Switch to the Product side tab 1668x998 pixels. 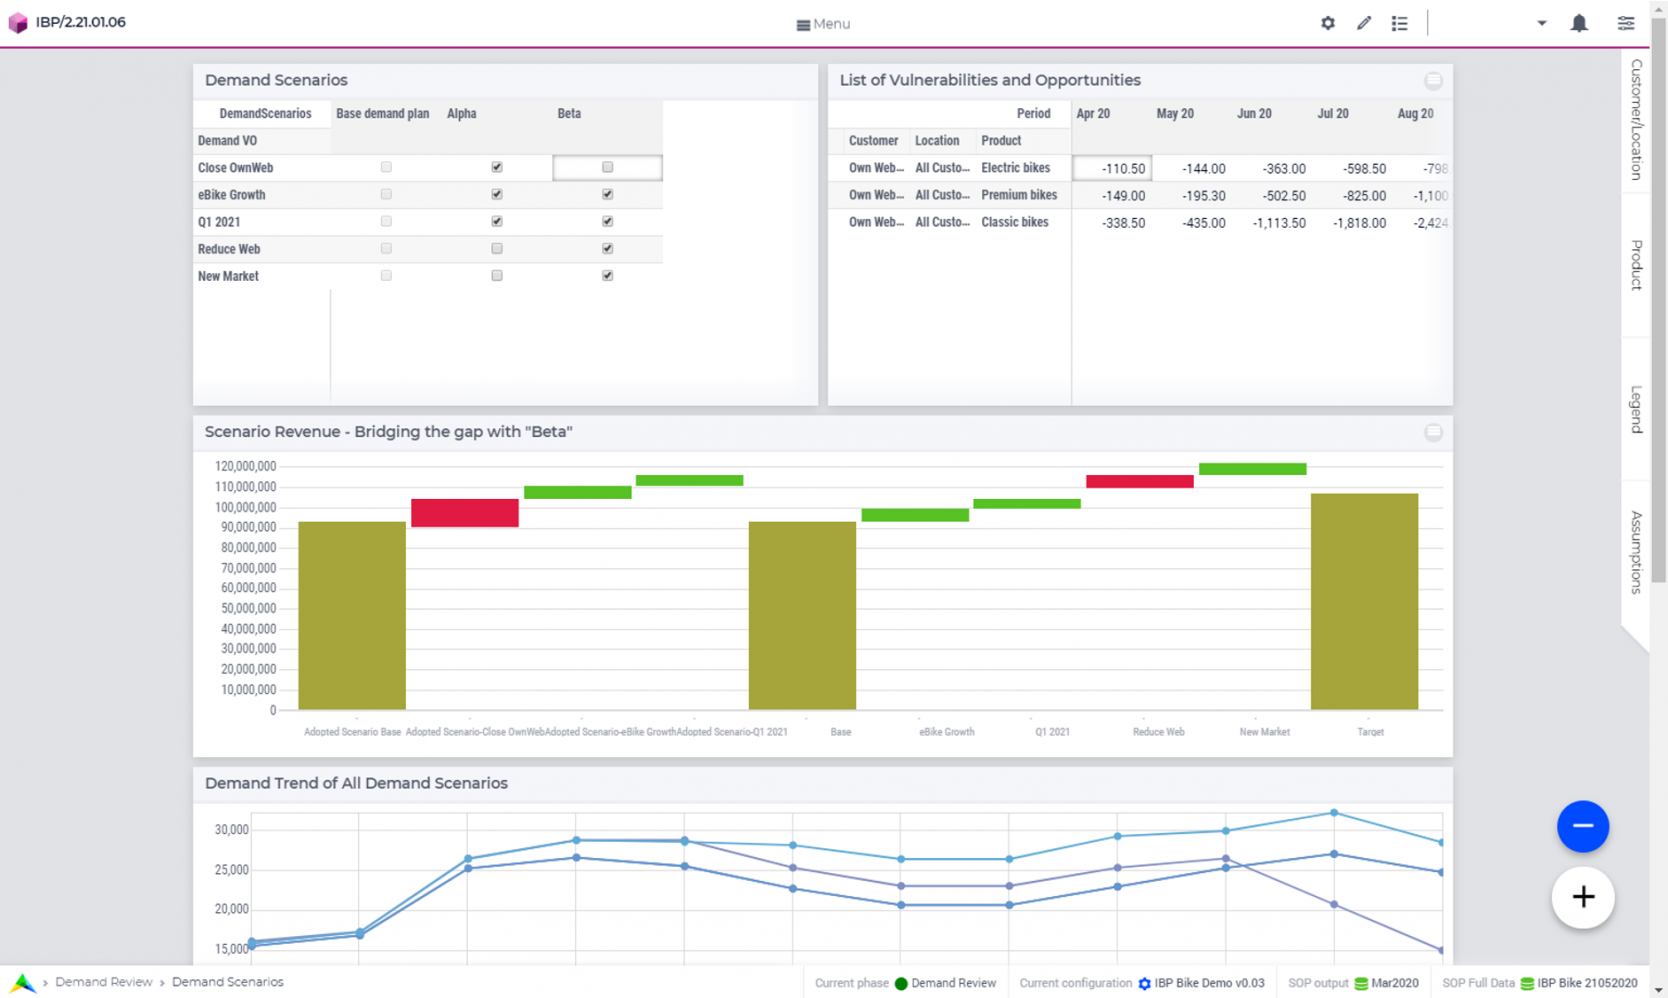pyautogui.click(x=1634, y=262)
